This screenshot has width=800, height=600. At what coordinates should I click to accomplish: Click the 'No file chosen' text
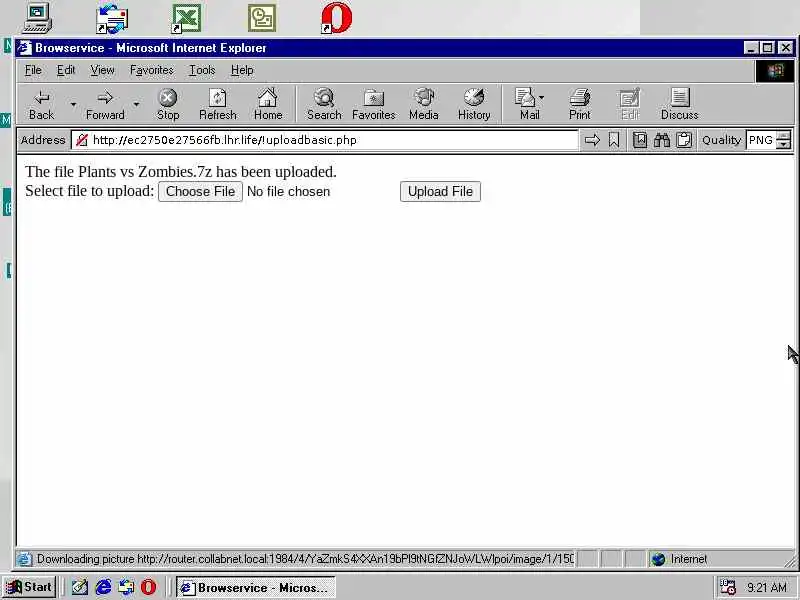pyautogui.click(x=288, y=191)
